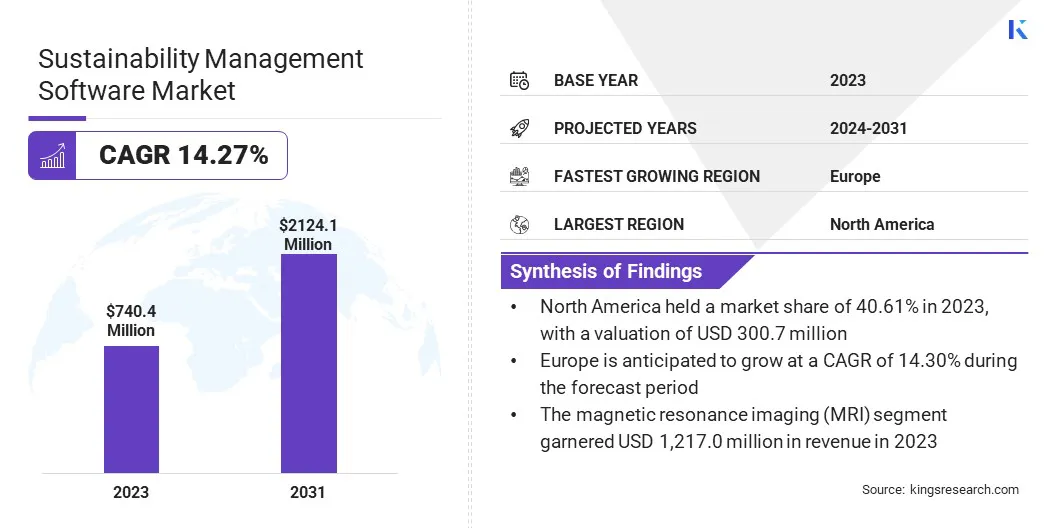
Task: Click the Kings Research K logo
Action: 1017,29
